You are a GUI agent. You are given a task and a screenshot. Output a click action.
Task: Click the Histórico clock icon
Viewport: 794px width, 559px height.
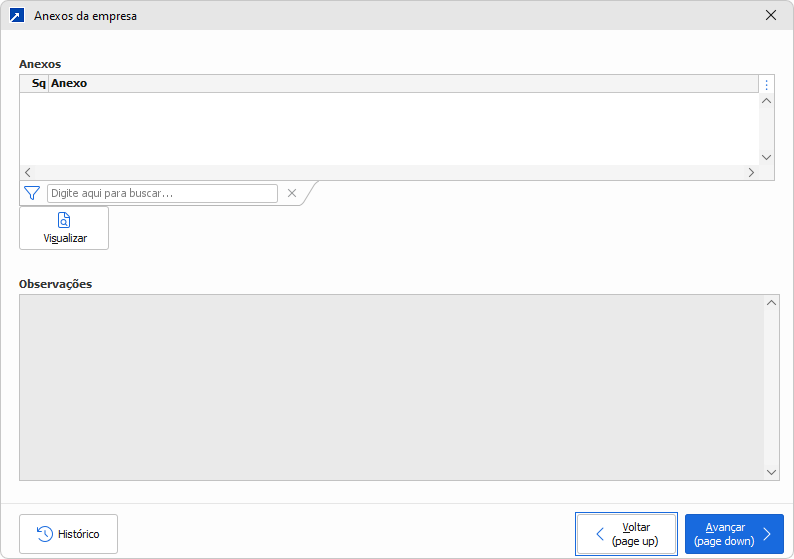45,534
